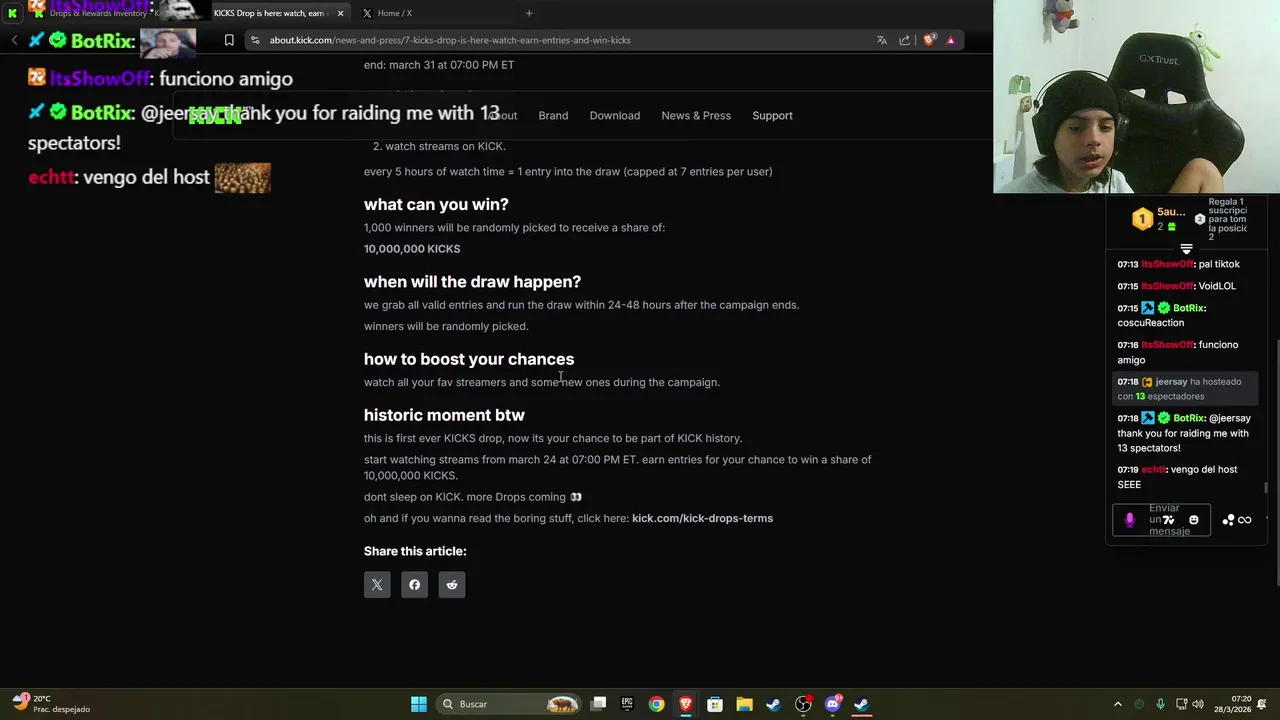Click BotRix's coscuReaction message
The image size is (1280, 720).
tap(1162, 315)
